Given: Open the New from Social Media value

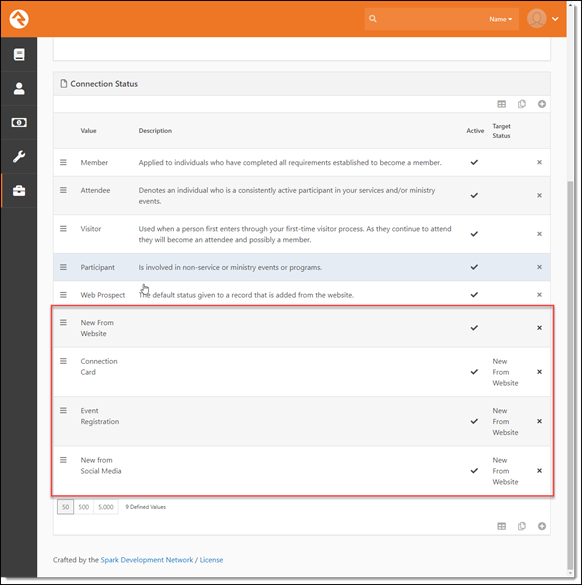Looking at the screenshot, I should 101,466.
